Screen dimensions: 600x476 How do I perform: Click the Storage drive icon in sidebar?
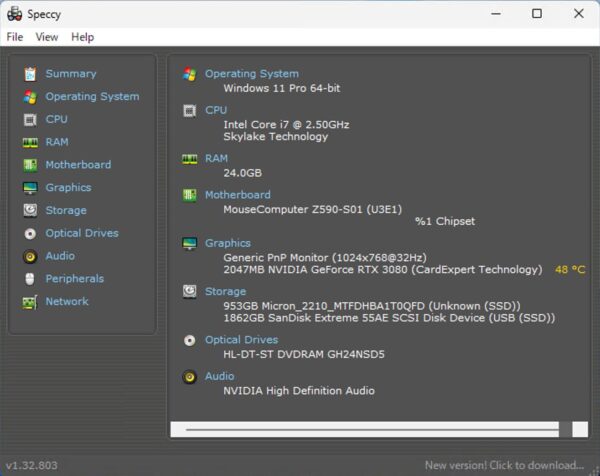(30, 211)
